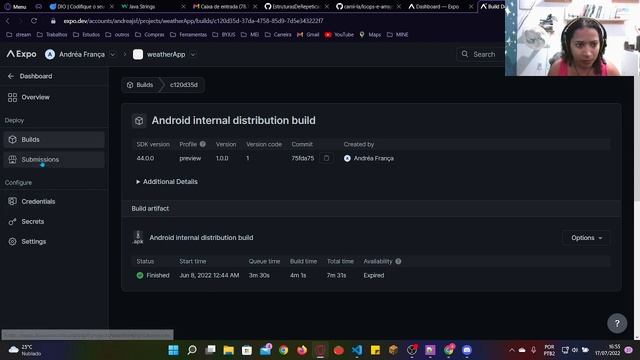Screen dimensions: 640x360
Task: Click the Builds breadcrumb
Action: 140,85
